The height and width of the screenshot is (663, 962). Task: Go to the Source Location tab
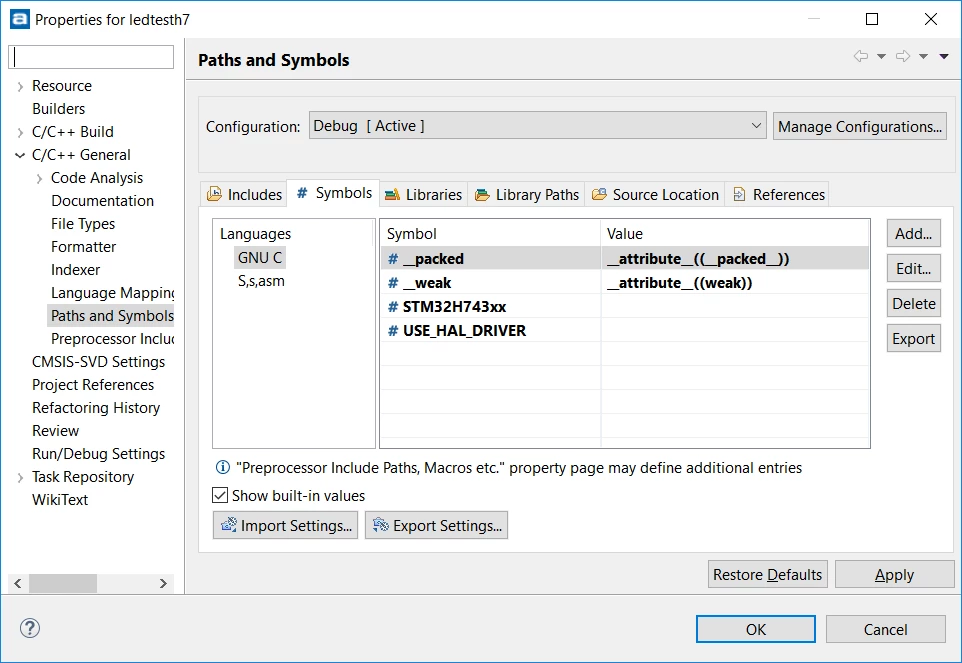(x=655, y=194)
